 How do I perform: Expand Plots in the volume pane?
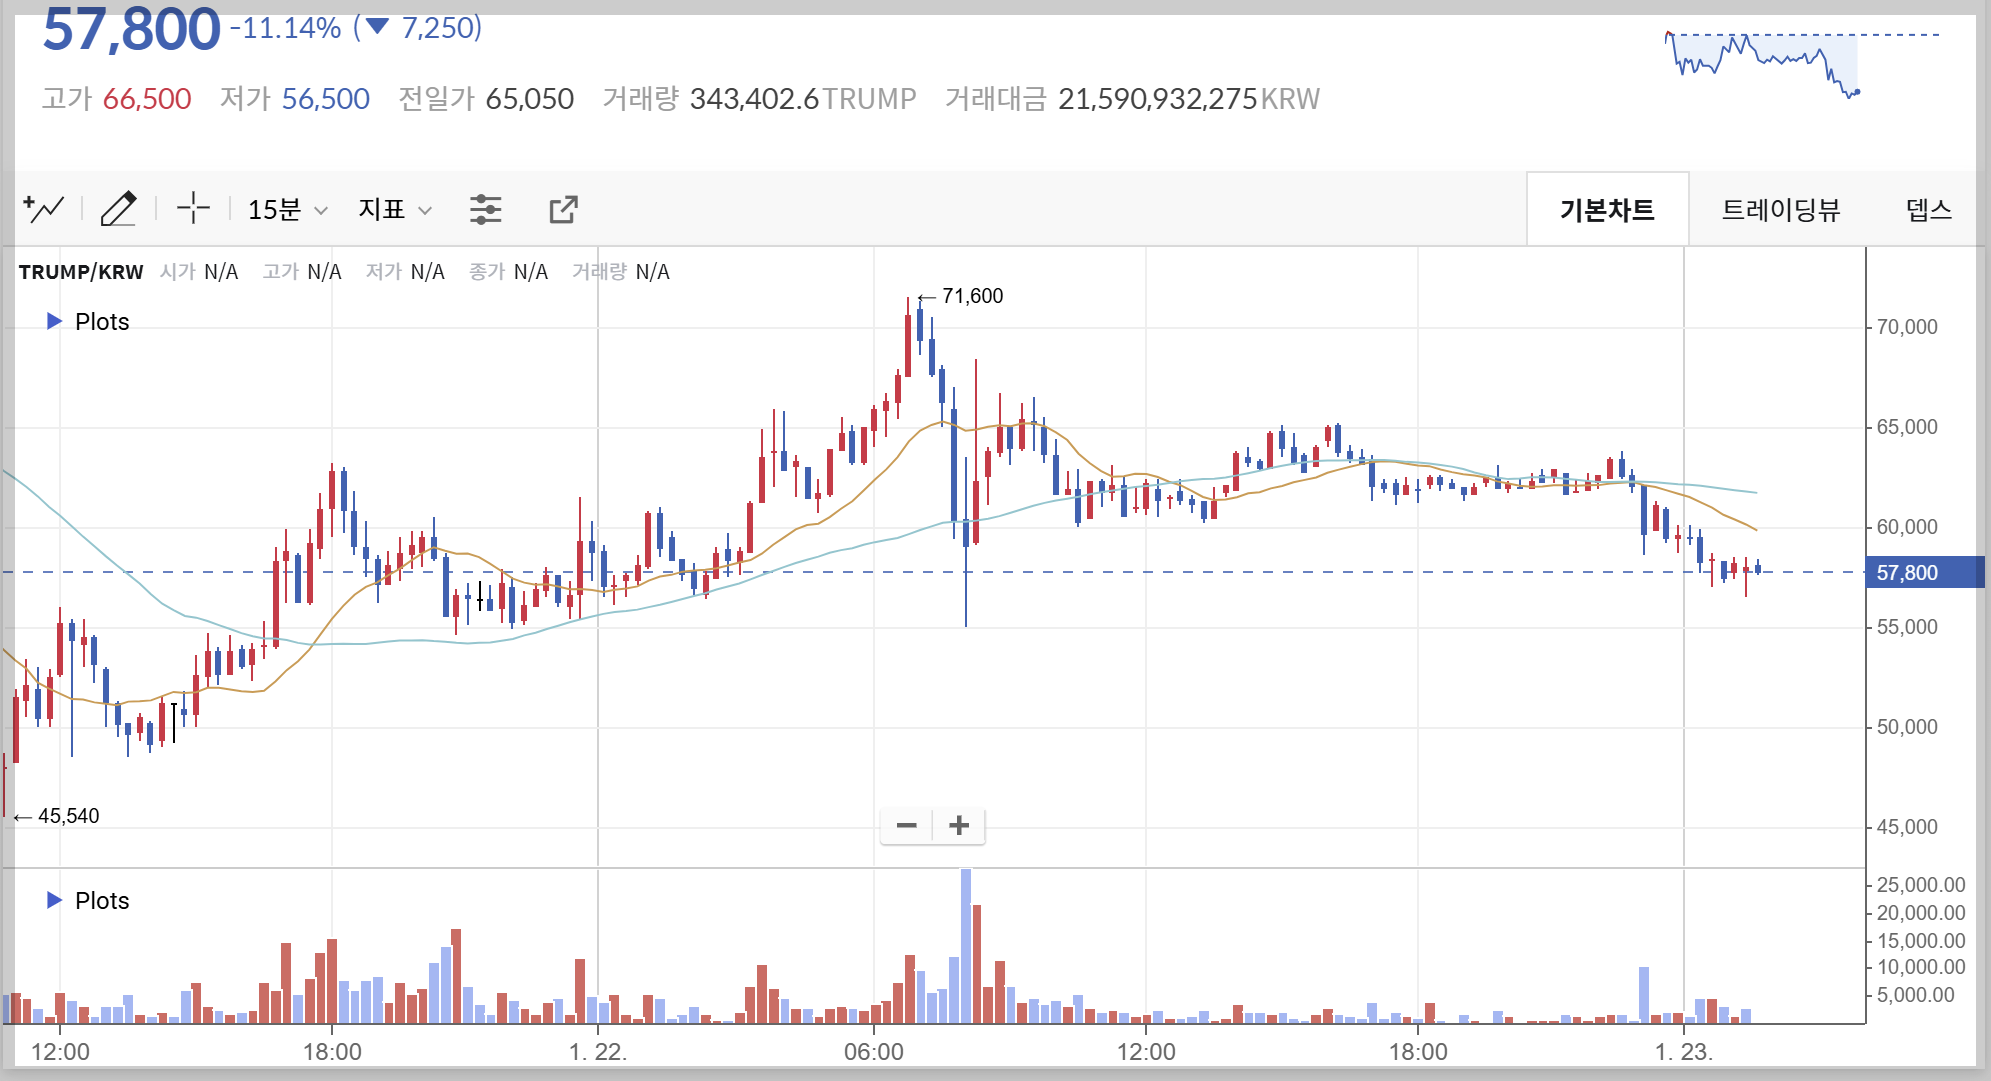(88, 901)
